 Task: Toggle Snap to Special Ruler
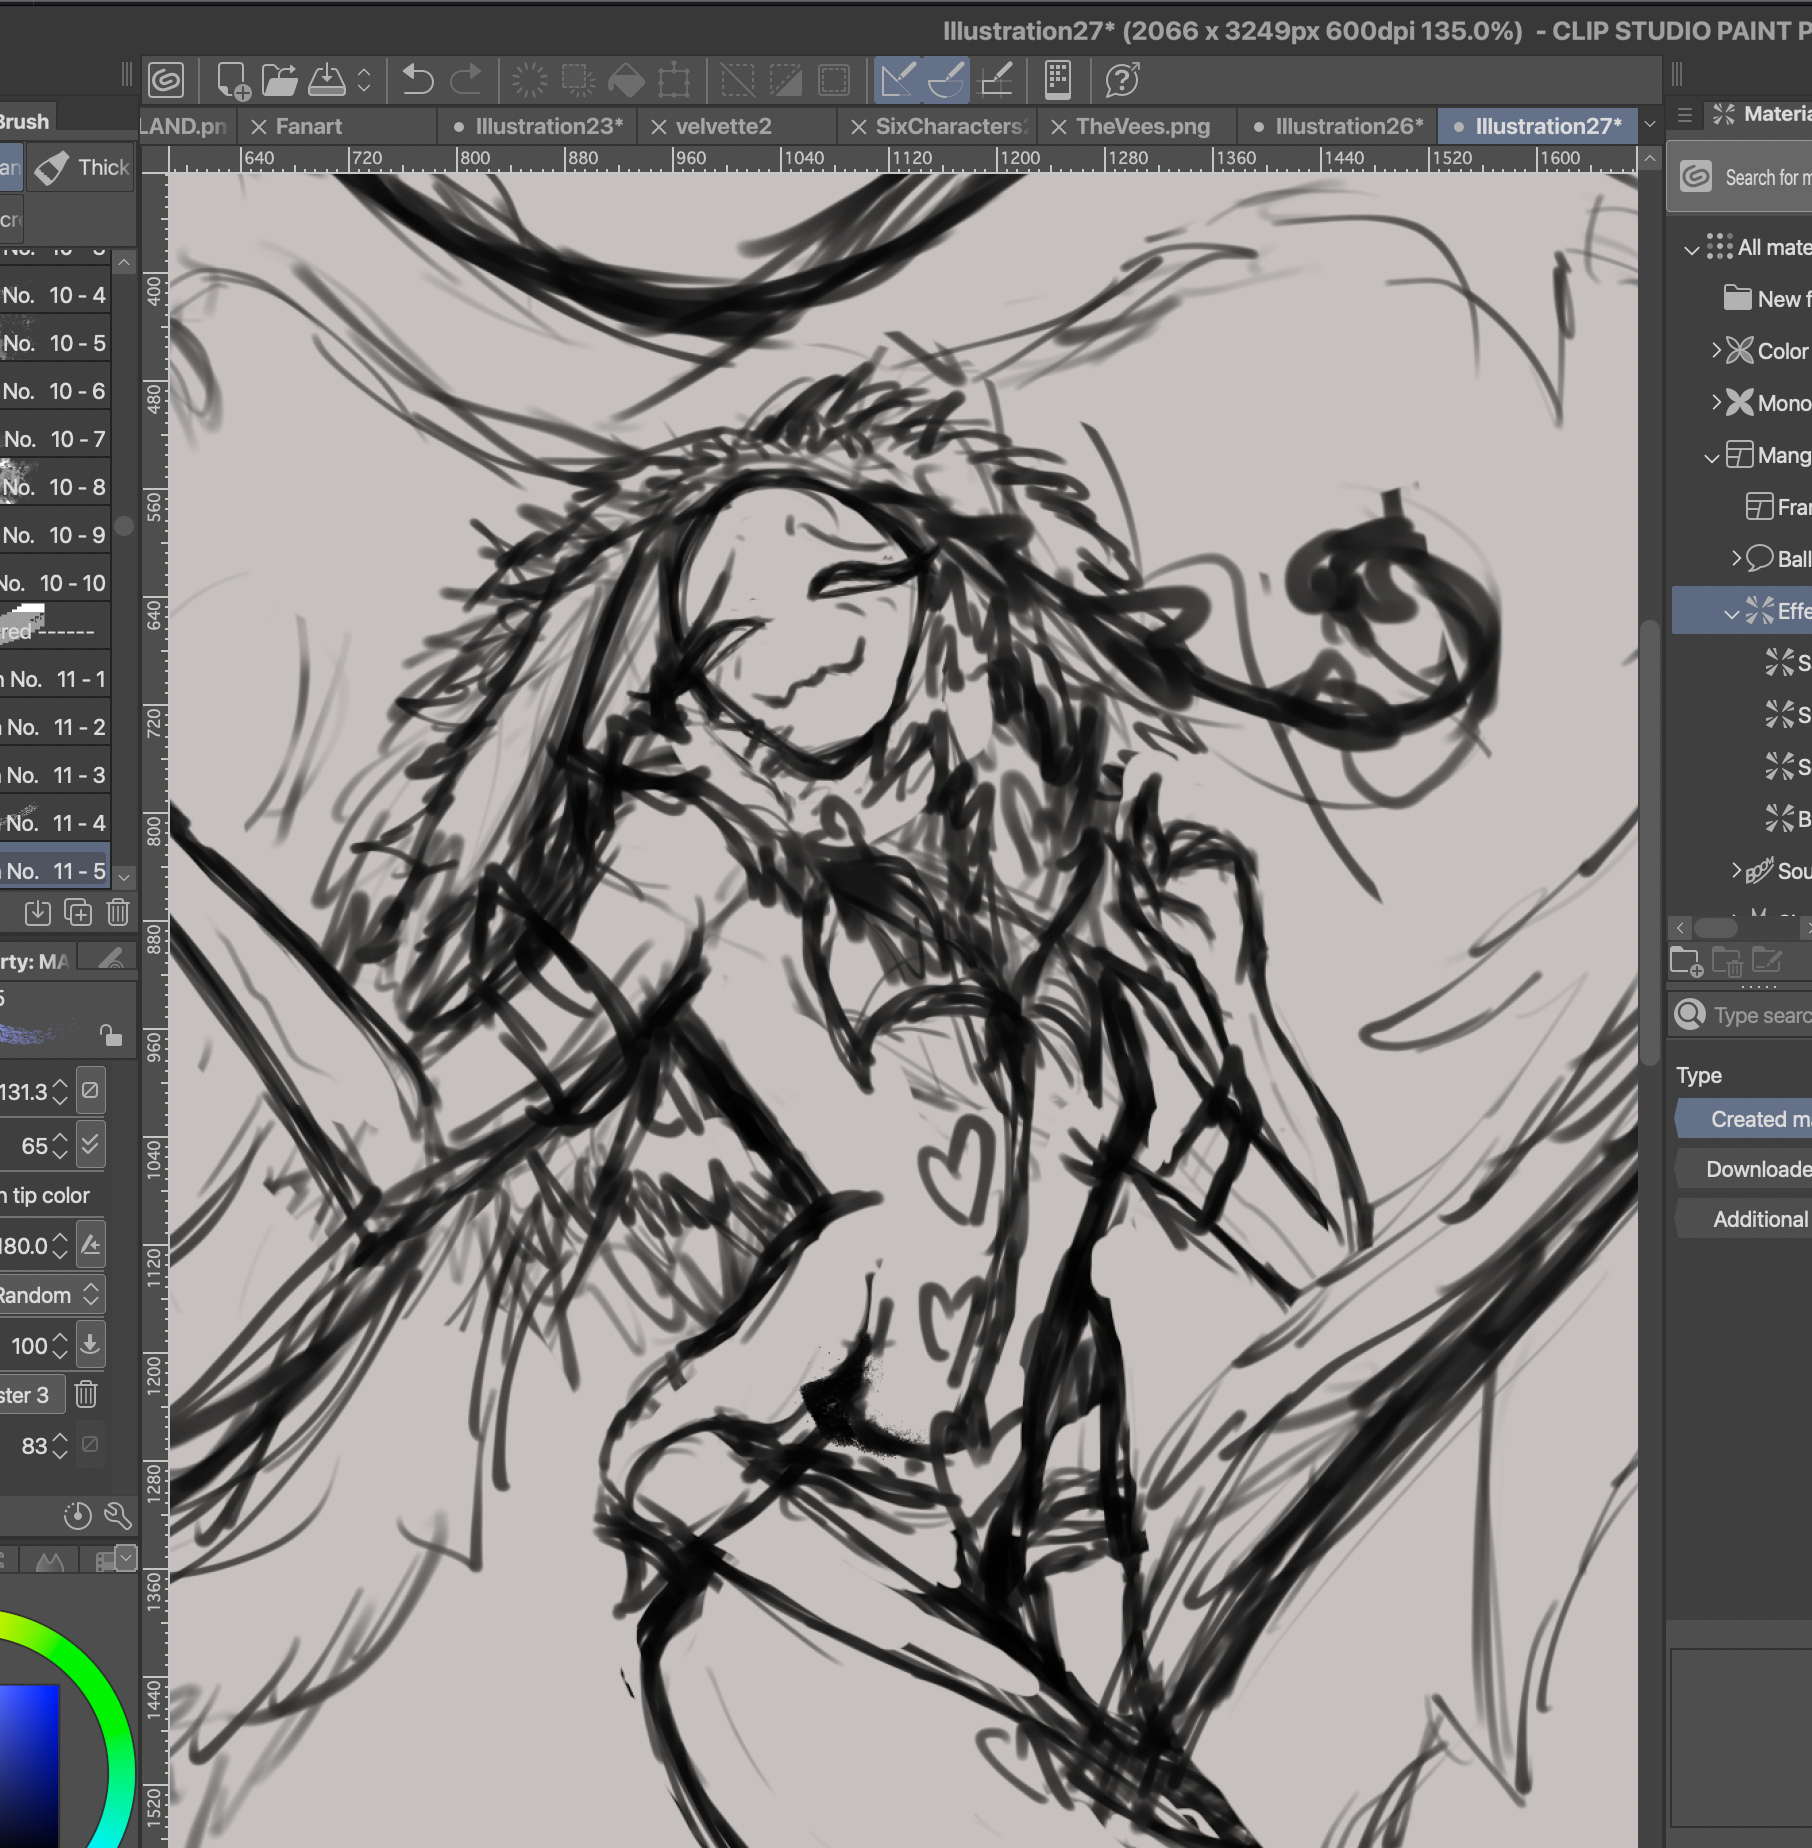pos(946,80)
